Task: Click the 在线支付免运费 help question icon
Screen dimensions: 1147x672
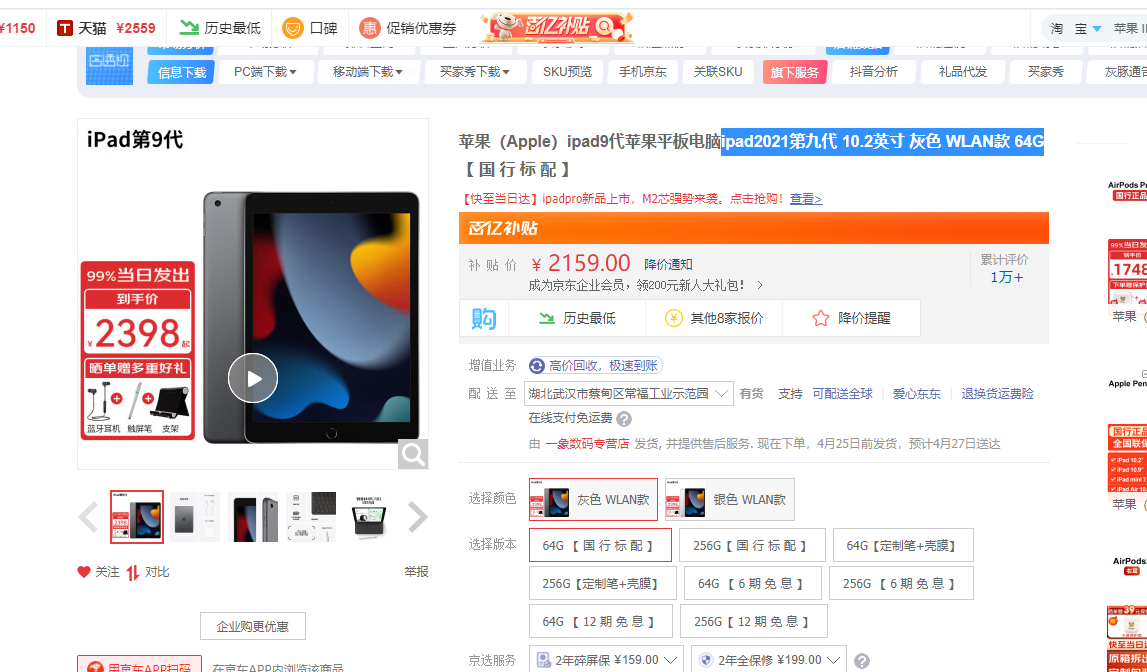Action: [x=626, y=418]
